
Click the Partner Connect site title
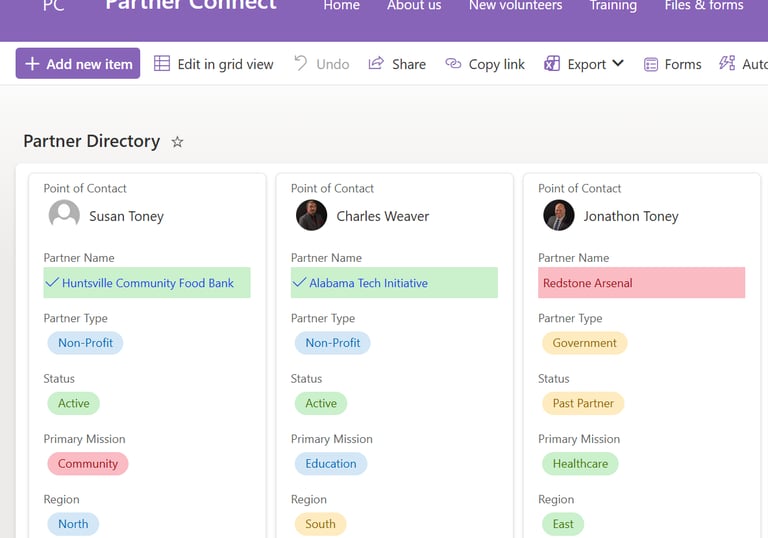click(x=191, y=5)
